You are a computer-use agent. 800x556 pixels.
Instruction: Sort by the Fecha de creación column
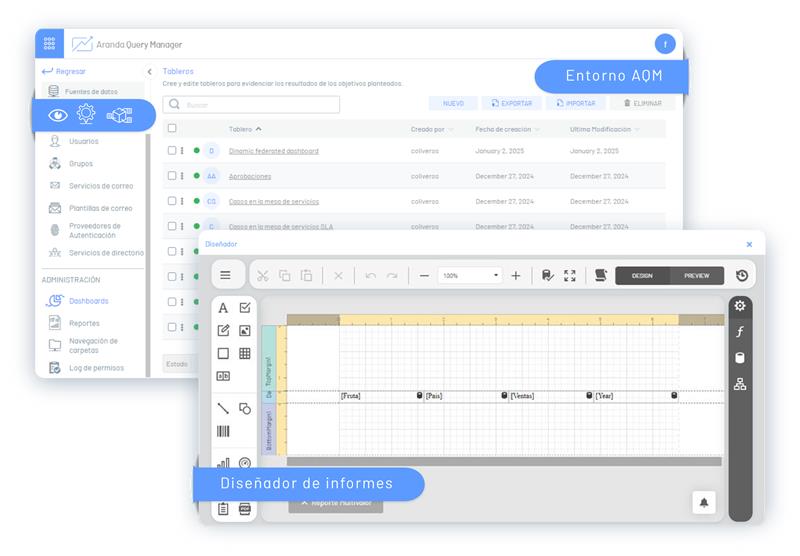(537, 130)
